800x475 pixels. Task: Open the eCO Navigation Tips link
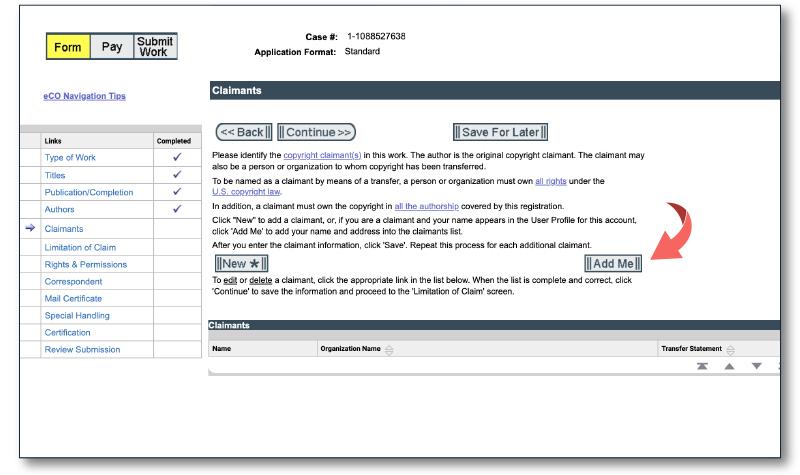[x=84, y=96]
